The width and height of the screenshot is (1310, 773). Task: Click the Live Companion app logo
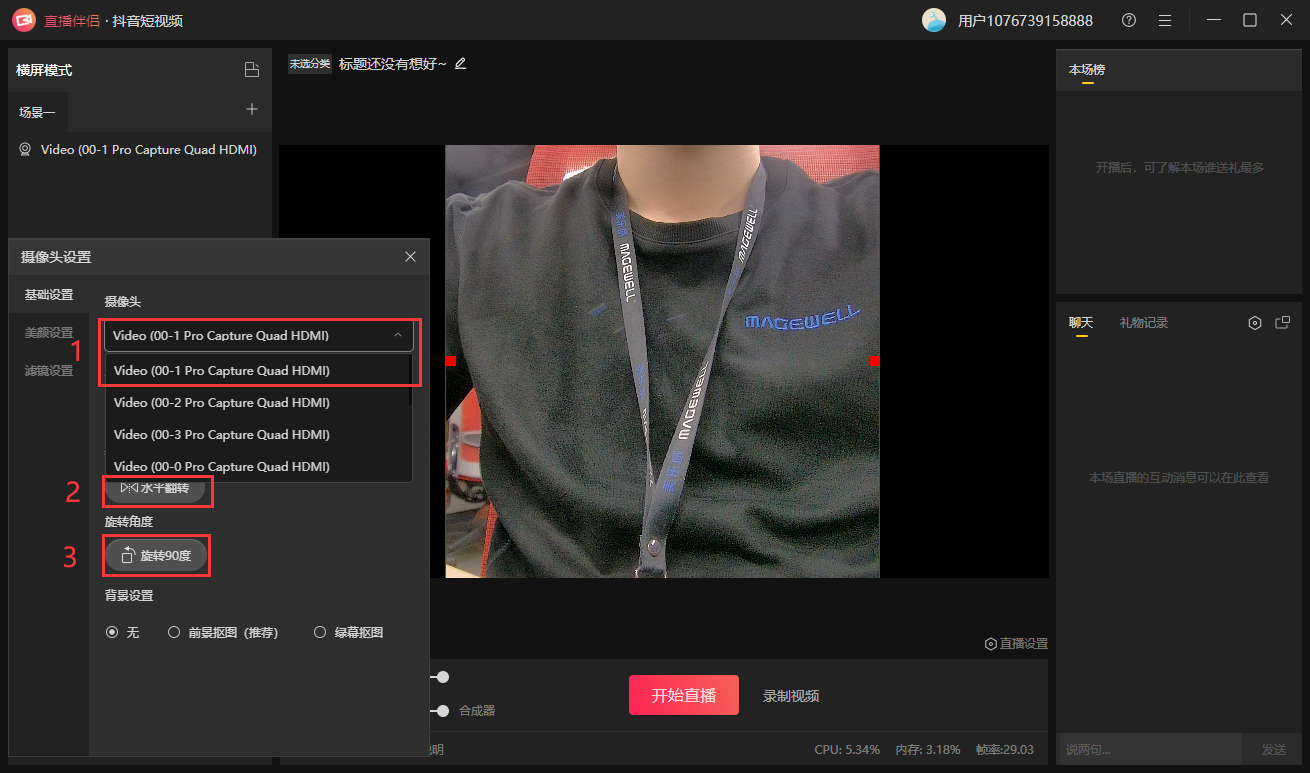(24, 20)
